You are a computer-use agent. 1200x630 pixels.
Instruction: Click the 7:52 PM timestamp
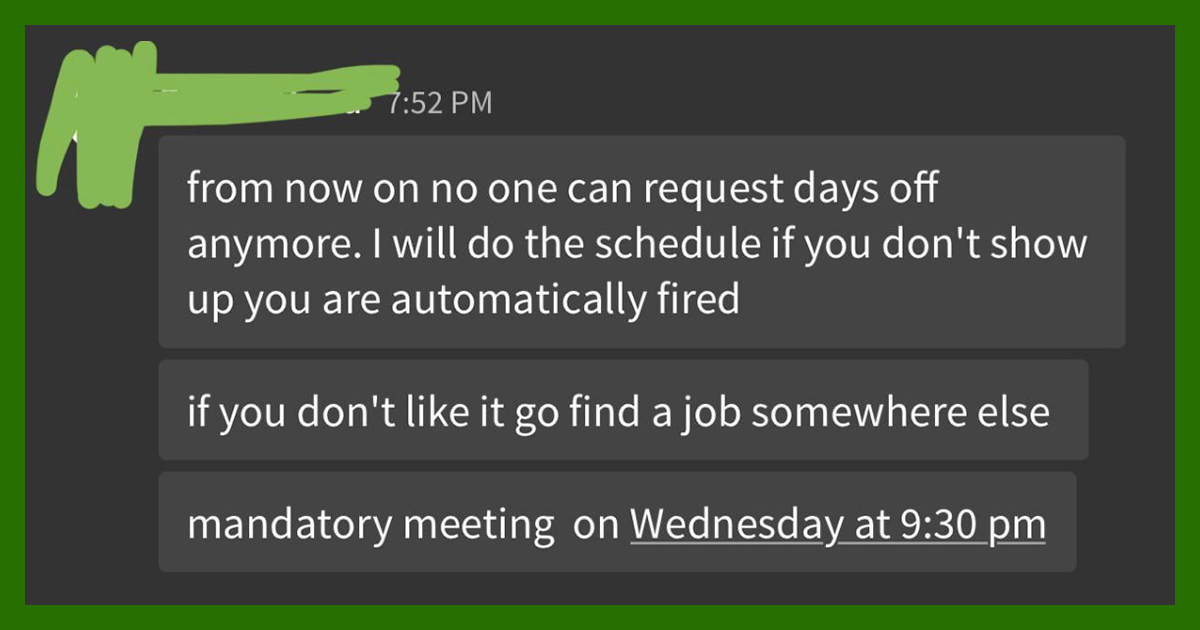point(440,101)
